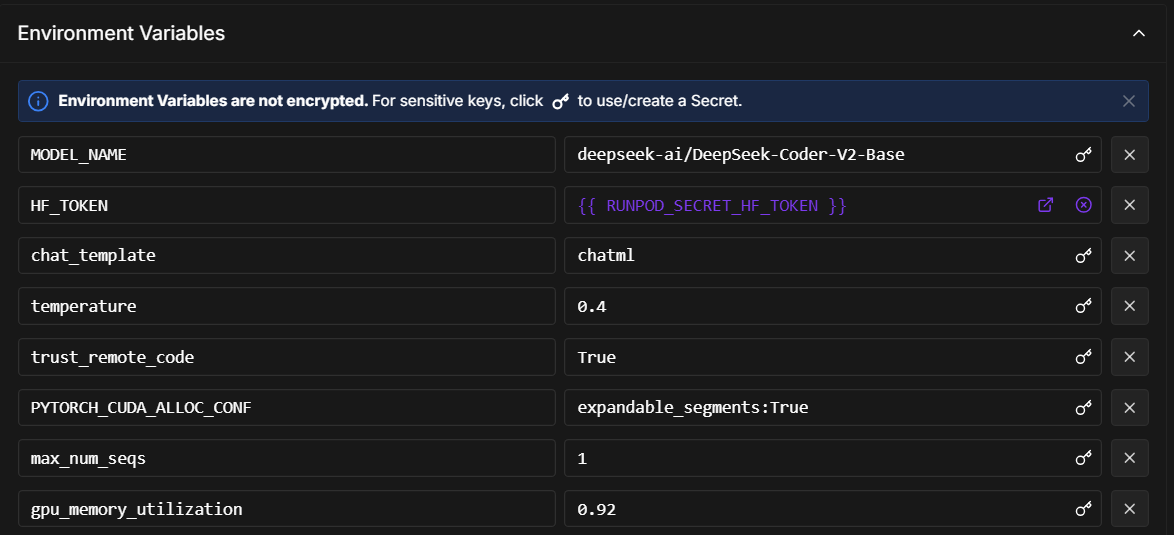Edit the MODEL_NAME key field
The height and width of the screenshot is (535, 1174).
tap(286, 155)
